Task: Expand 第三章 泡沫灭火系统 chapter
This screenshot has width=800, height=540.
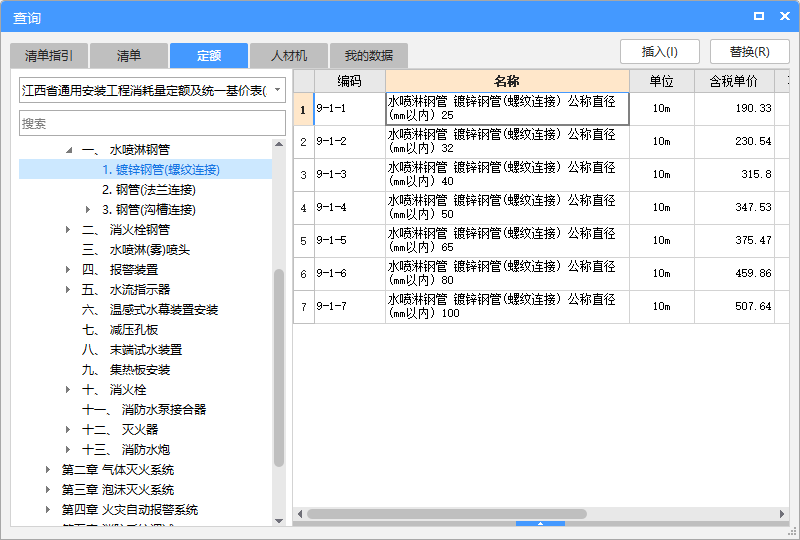Action: (x=47, y=489)
